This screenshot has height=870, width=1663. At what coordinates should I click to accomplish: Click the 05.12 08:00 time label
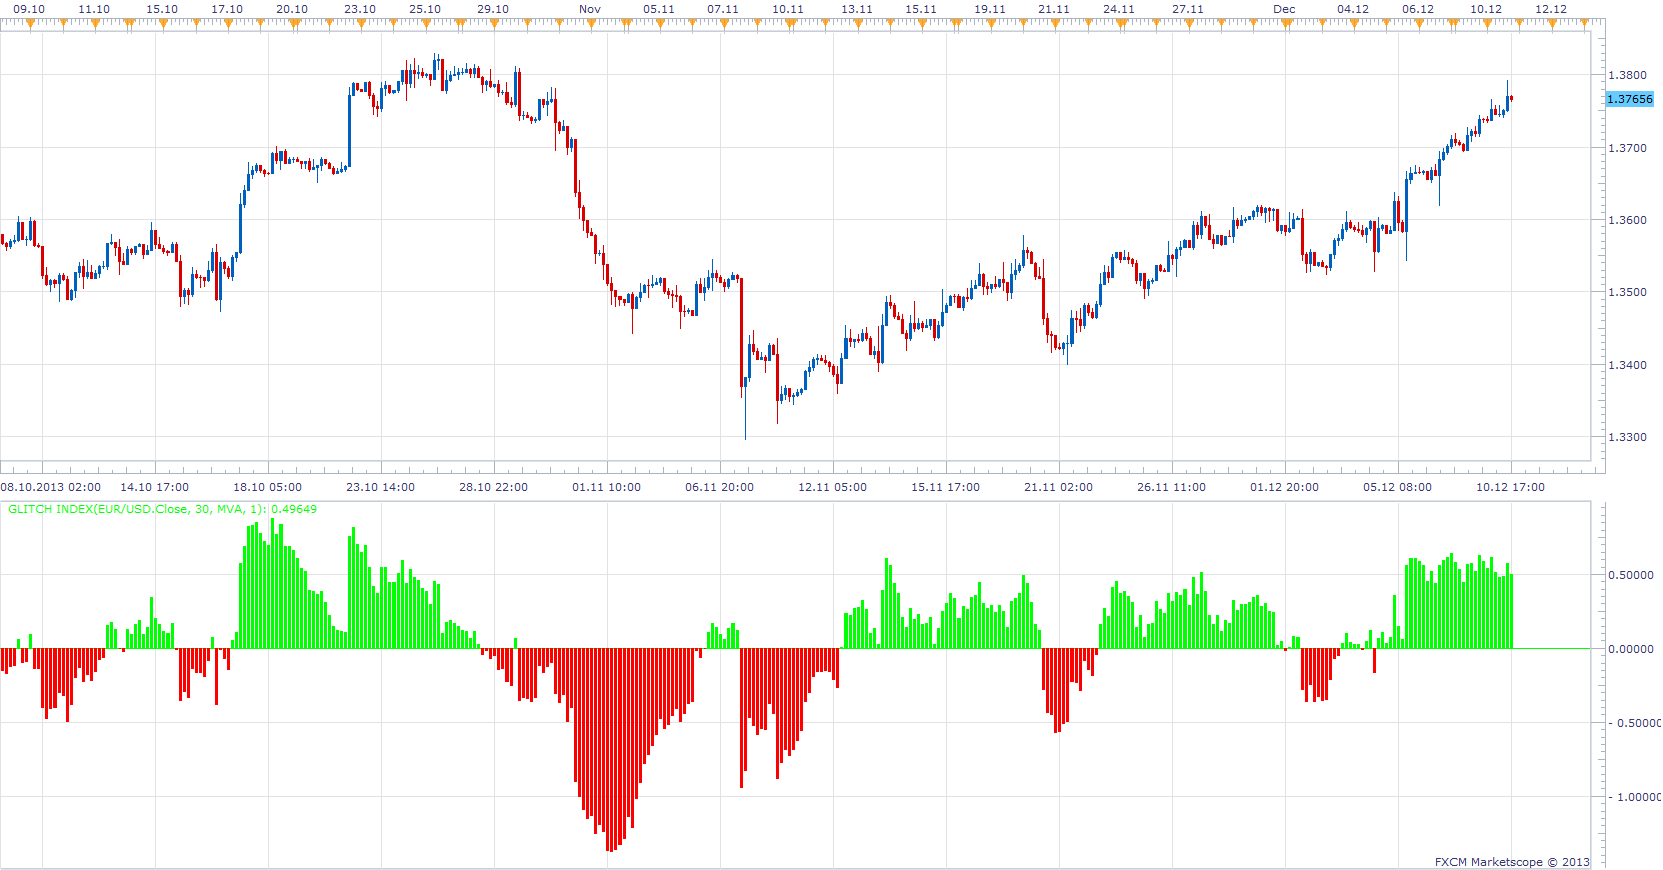point(1397,487)
